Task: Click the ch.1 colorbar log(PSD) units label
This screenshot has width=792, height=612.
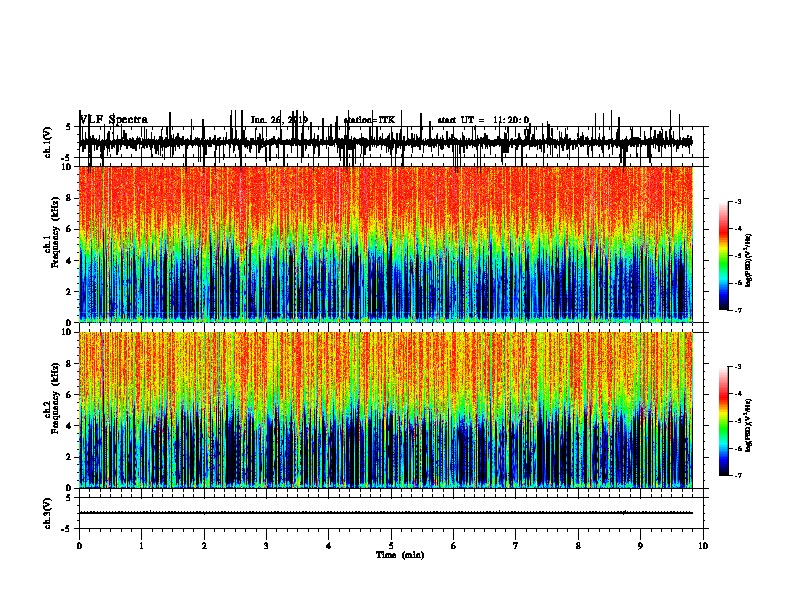Action: point(748,260)
